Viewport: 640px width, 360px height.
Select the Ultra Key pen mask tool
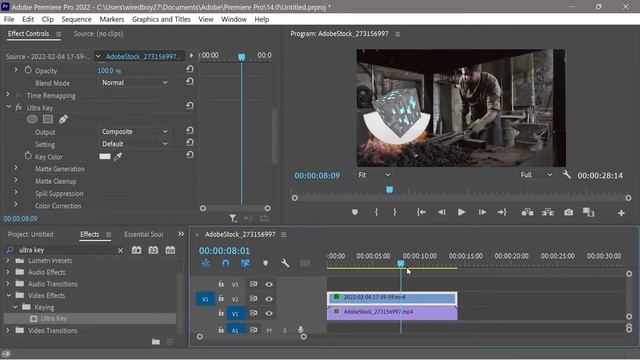pyautogui.click(x=63, y=119)
